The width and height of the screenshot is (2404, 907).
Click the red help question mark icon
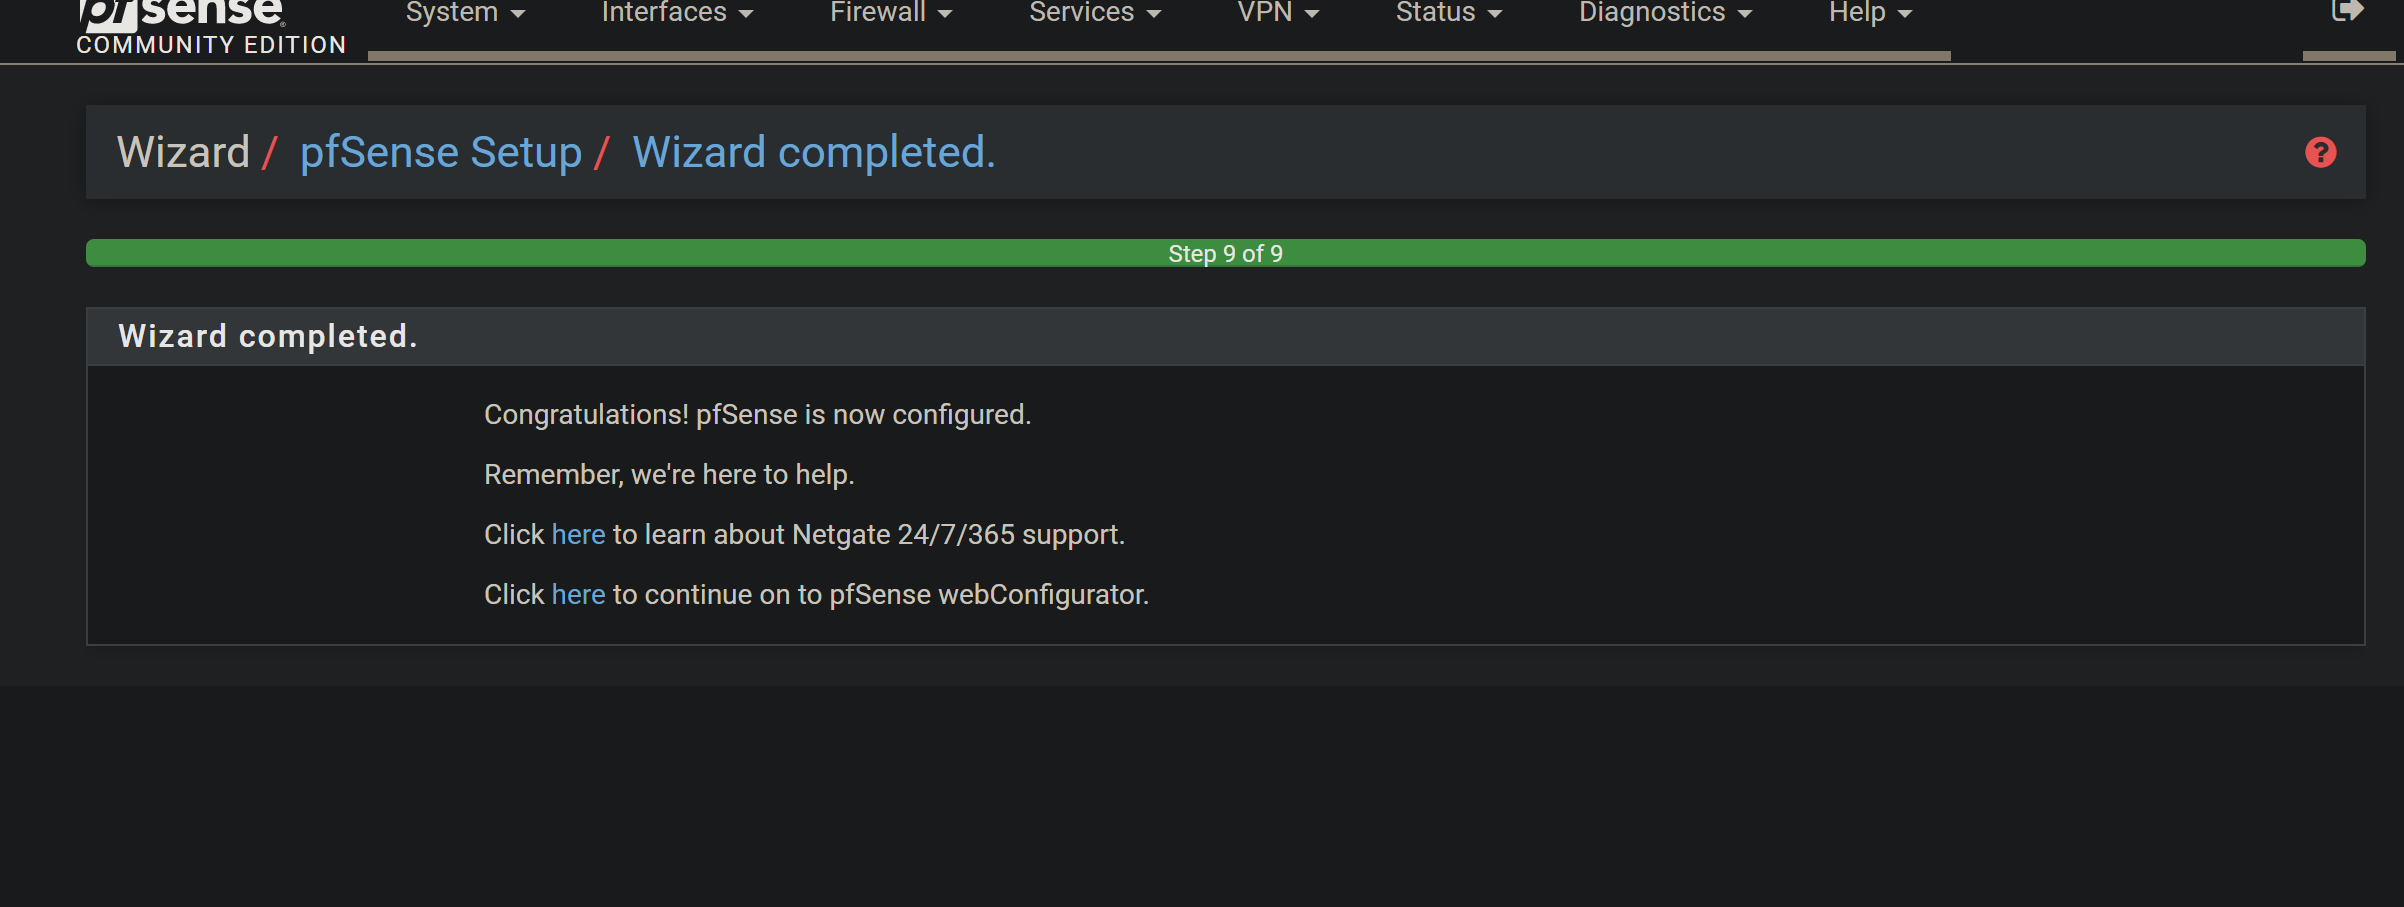point(2320,153)
